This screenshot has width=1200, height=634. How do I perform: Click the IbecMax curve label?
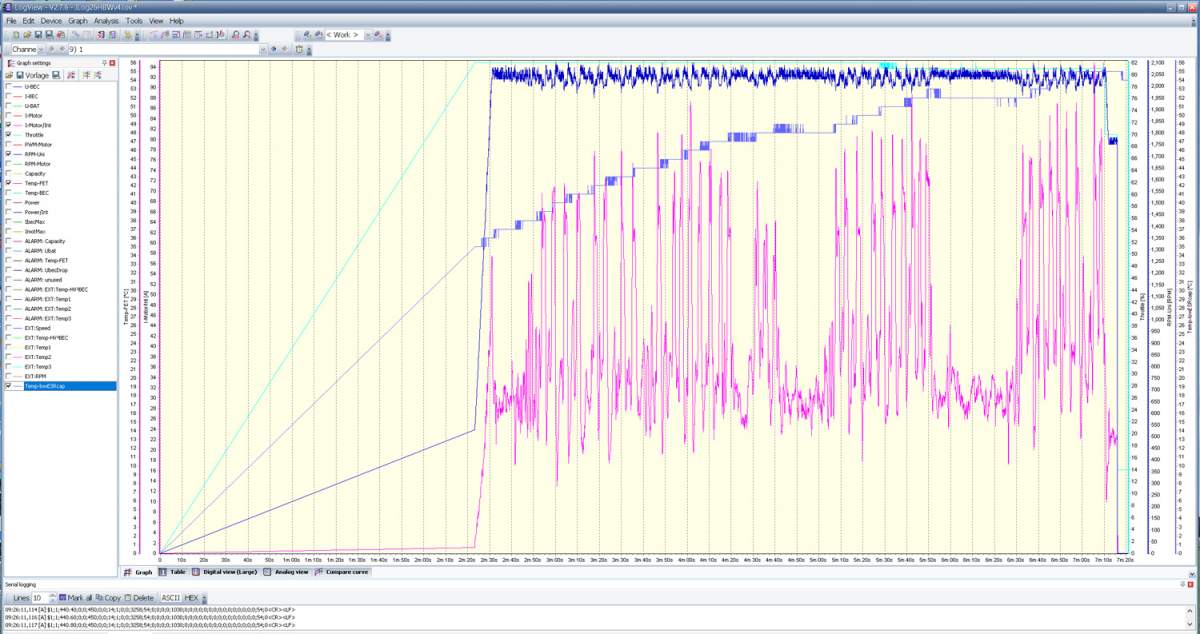[35, 221]
